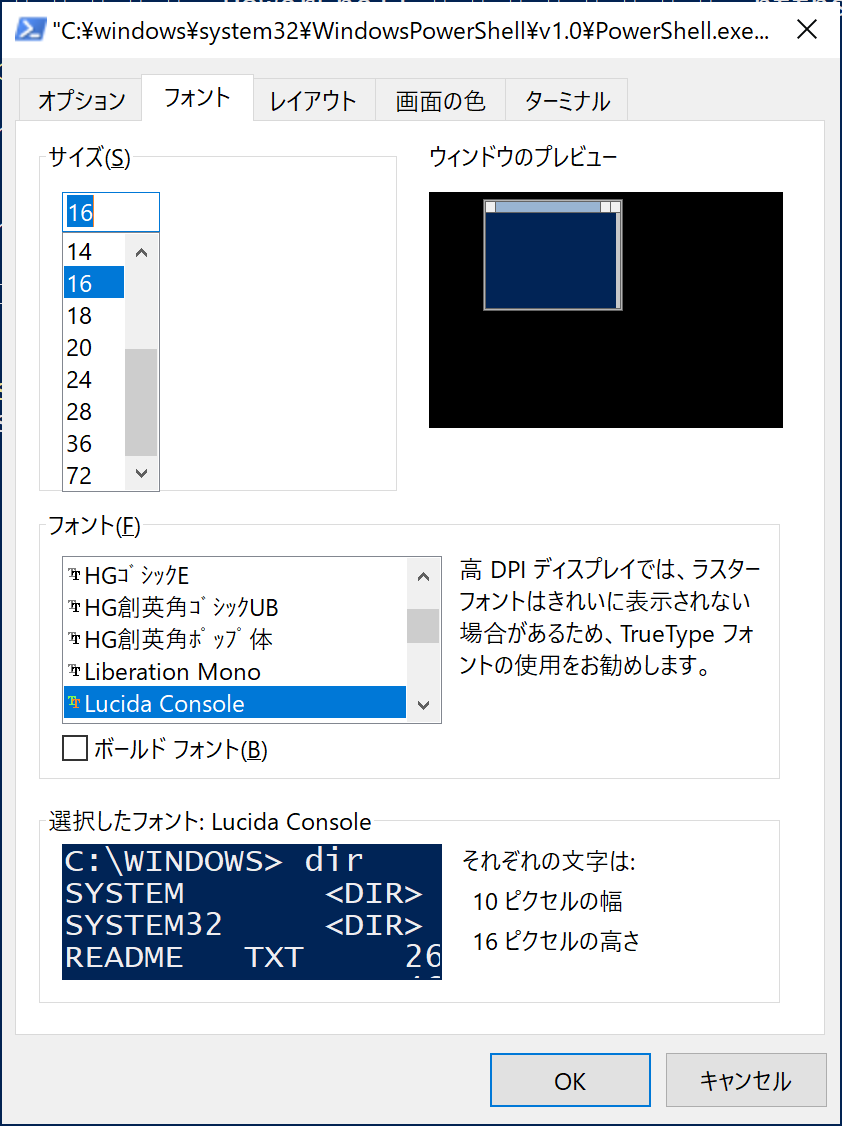Close the properties dialog window
Screen dimensions: 842x1126
click(807, 29)
